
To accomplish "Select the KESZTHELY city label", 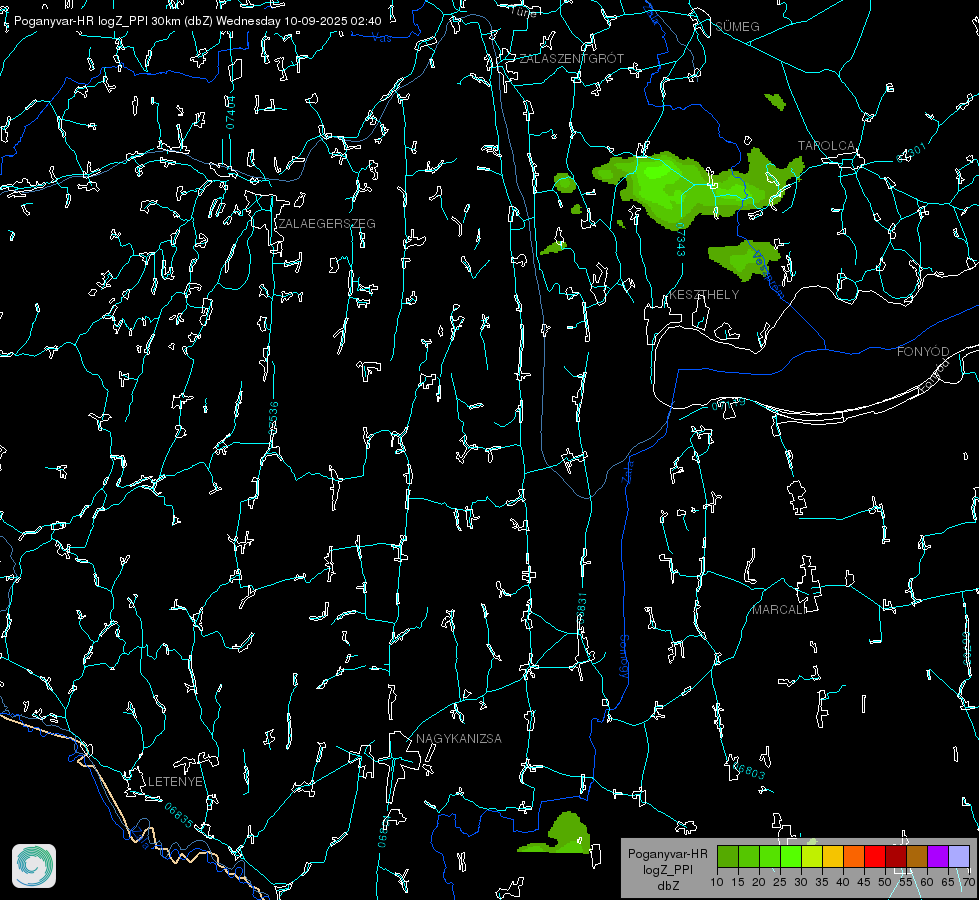I will pos(704,295).
